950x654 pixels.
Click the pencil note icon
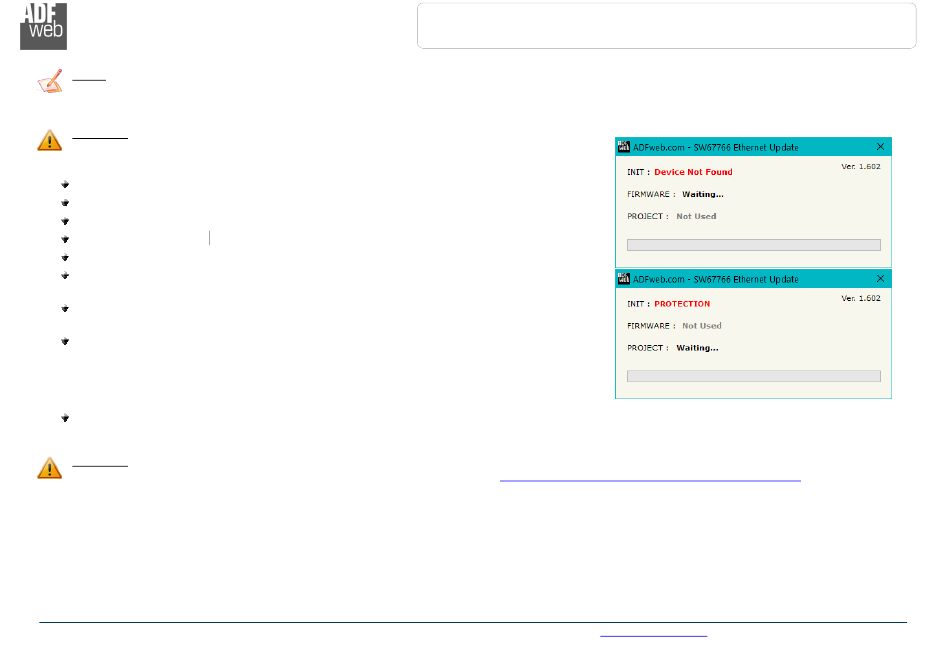coord(50,81)
